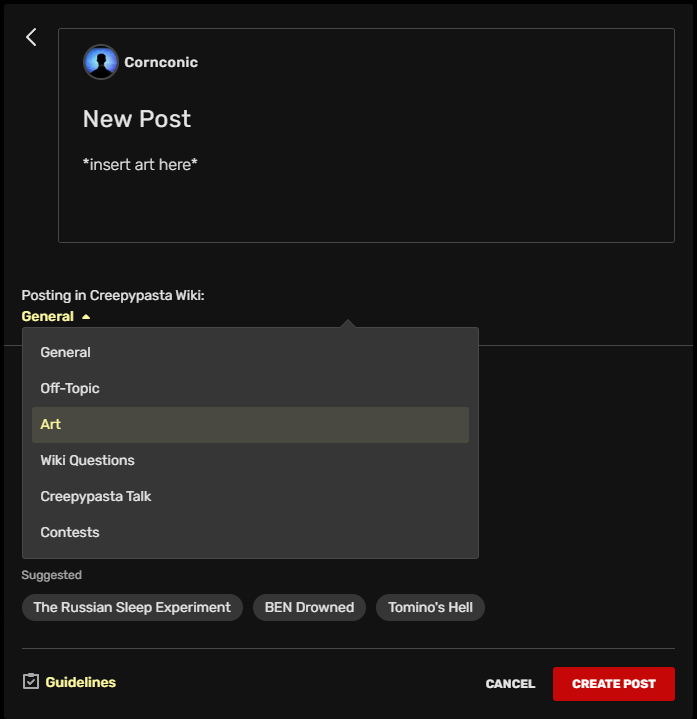Select General from the category list

[65, 352]
